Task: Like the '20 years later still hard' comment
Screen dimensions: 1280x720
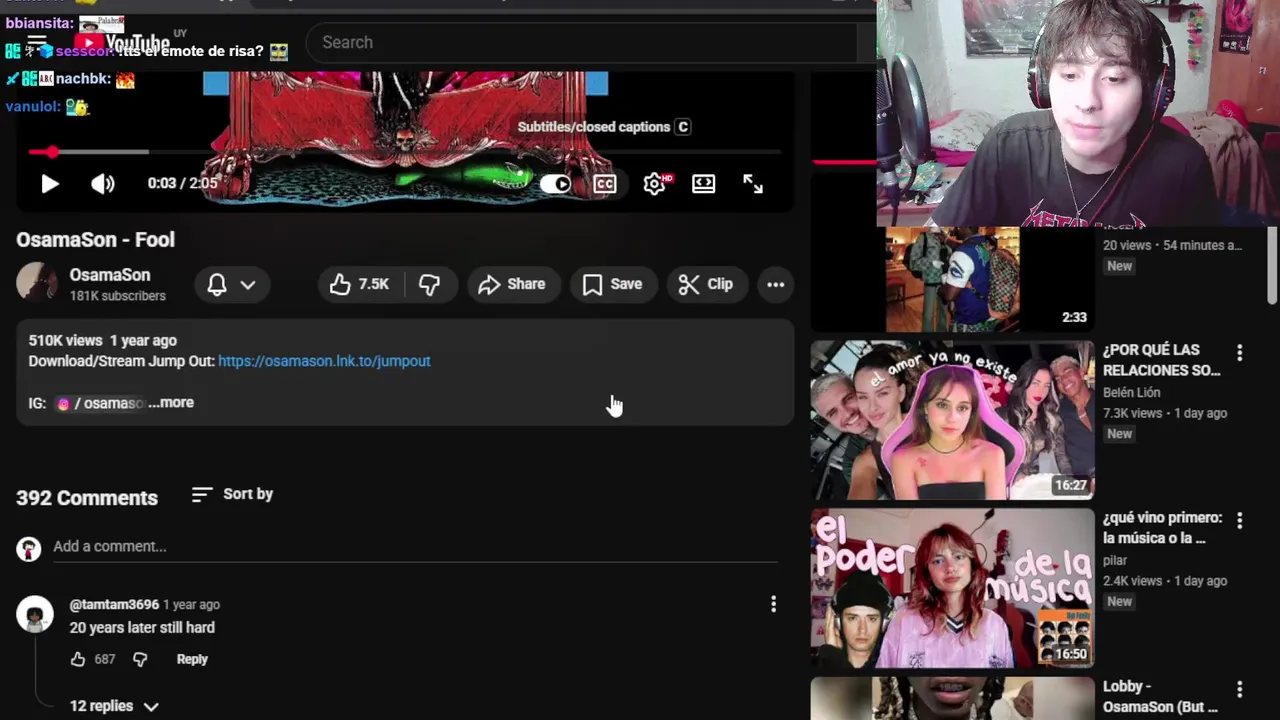Action: pyautogui.click(x=78, y=659)
